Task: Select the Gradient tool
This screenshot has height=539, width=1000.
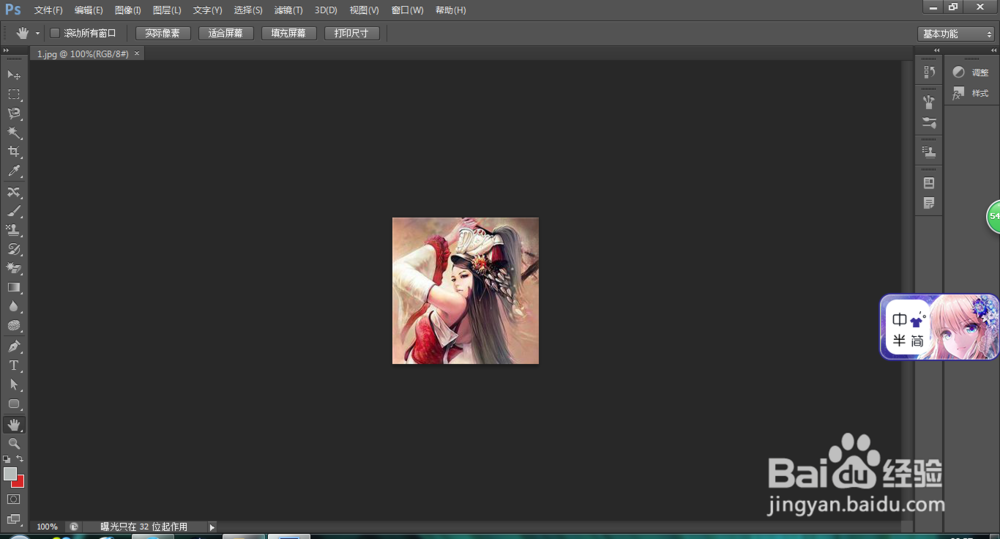Action: click(13, 288)
